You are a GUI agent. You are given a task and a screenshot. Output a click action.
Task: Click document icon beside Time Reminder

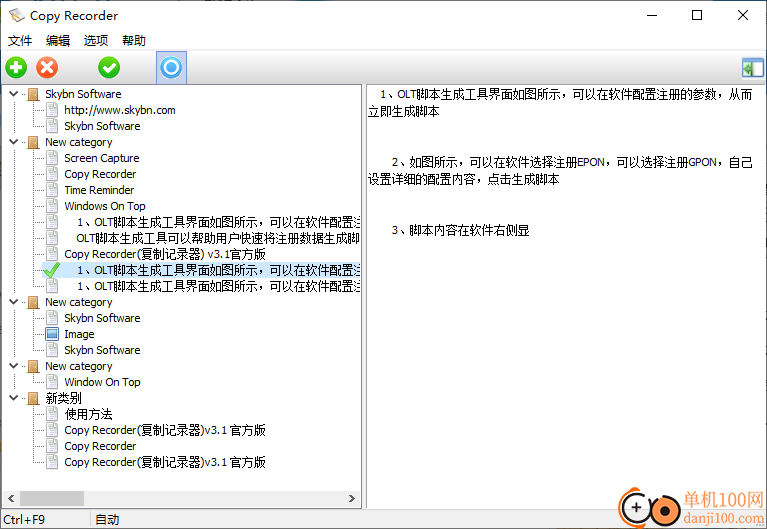pos(52,190)
